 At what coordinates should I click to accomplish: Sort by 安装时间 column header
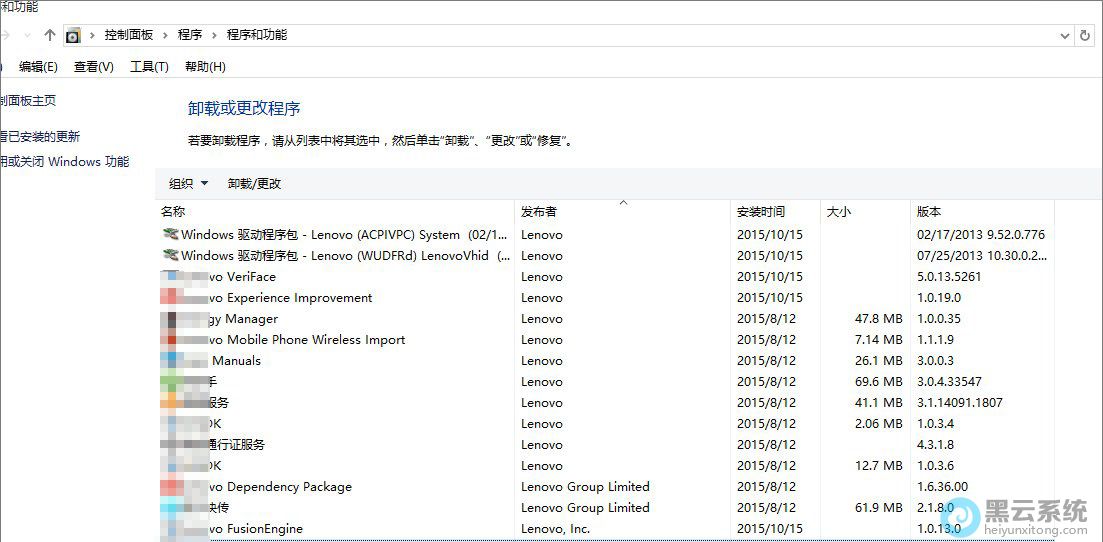761,212
